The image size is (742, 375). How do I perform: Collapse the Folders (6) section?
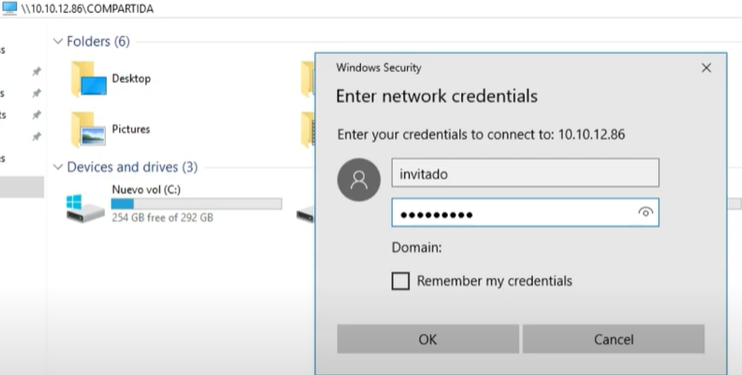58,42
